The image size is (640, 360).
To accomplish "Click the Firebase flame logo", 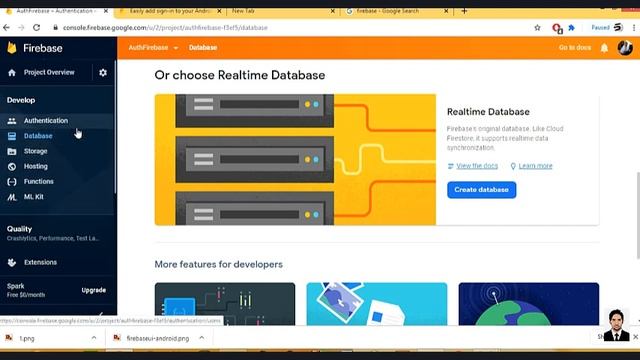I will tap(12, 48).
